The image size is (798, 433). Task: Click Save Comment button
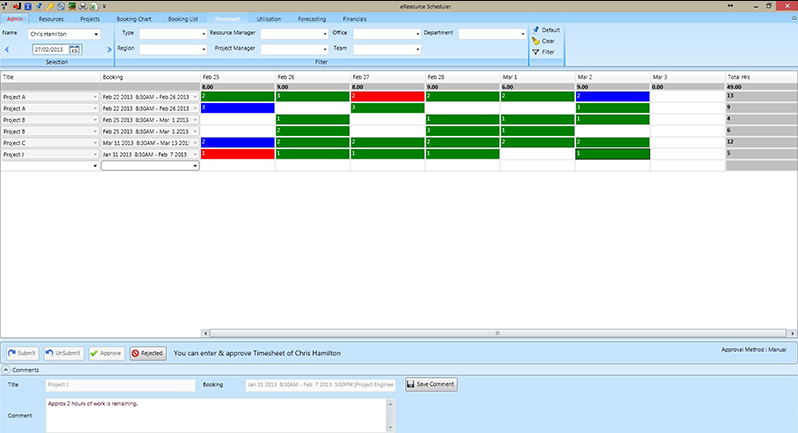pos(431,384)
